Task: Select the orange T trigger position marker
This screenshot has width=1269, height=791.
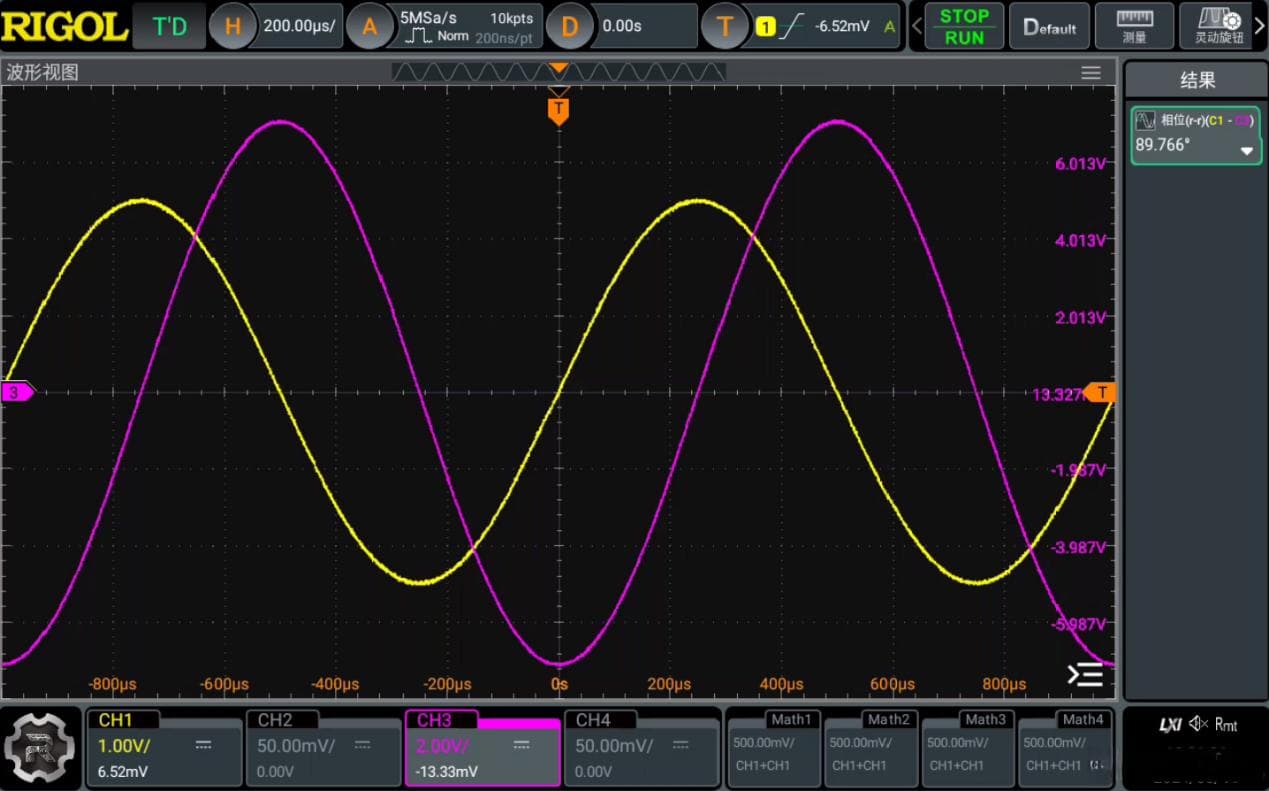Action: [x=558, y=109]
